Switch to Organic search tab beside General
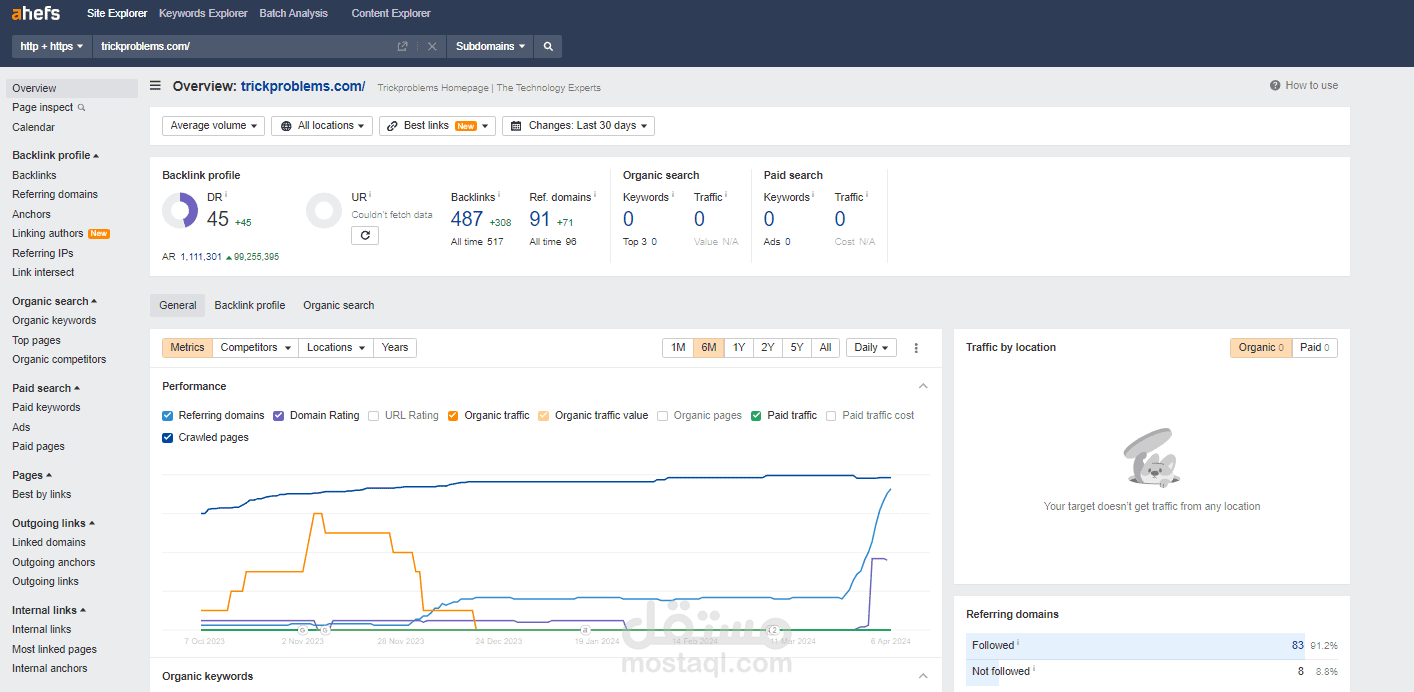 tap(339, 305)
